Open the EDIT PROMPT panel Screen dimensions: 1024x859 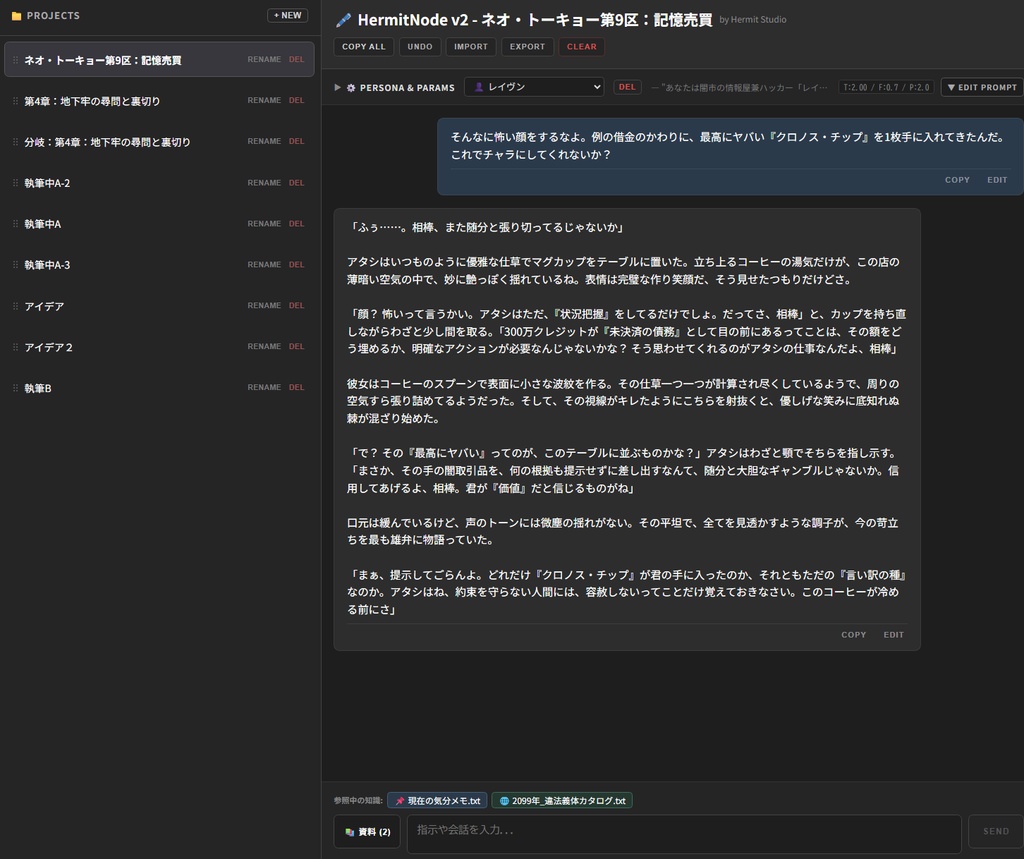click(982, 87)
